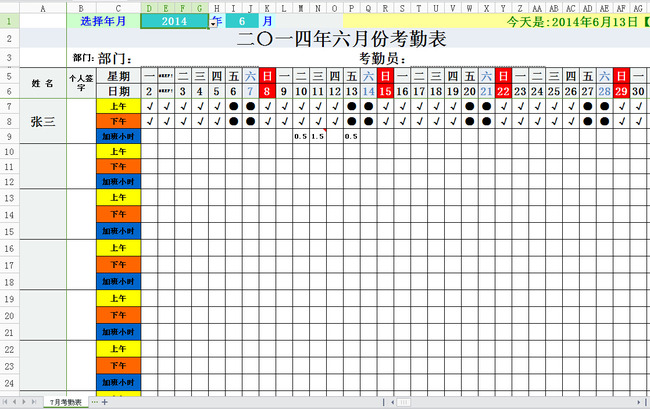Click the horizontal scrollbar thumb
The image size is (650, 409).
pos(404,402)
